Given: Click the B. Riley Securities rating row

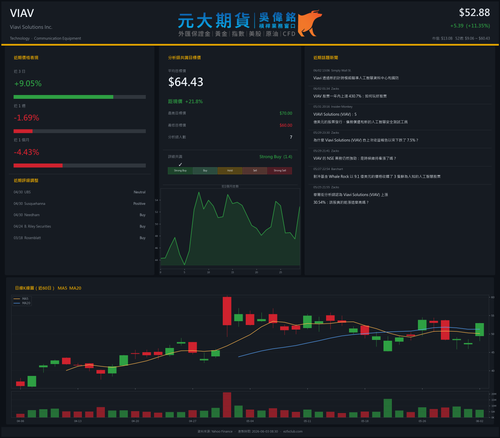Looking at the screenshot, I should click(79, 226).
